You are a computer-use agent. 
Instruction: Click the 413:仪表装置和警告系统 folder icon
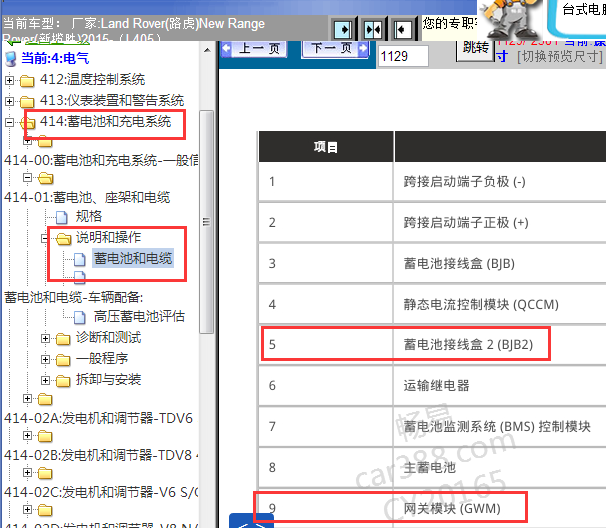click(27, 102)
